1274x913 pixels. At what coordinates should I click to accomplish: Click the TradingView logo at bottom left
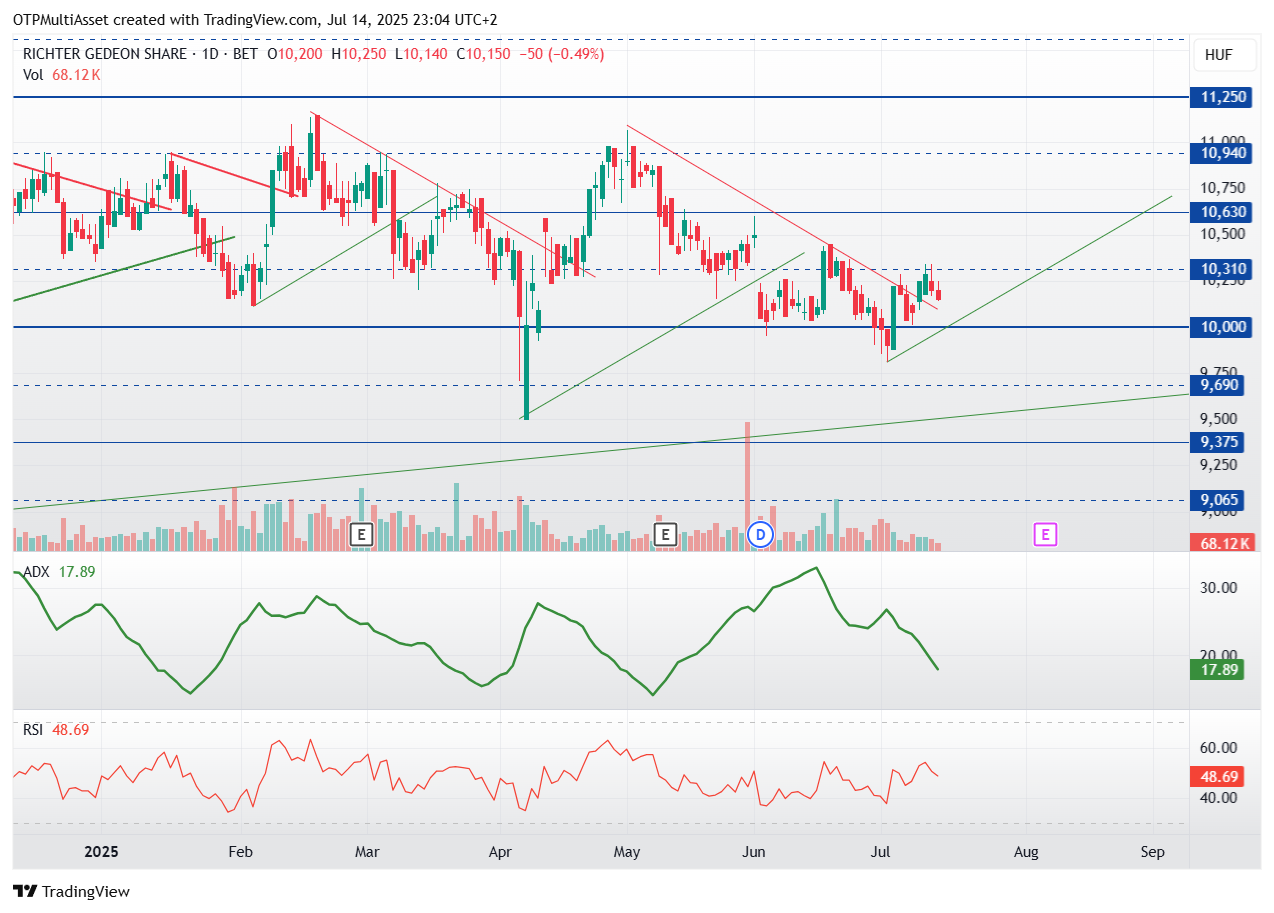(71, 891)
